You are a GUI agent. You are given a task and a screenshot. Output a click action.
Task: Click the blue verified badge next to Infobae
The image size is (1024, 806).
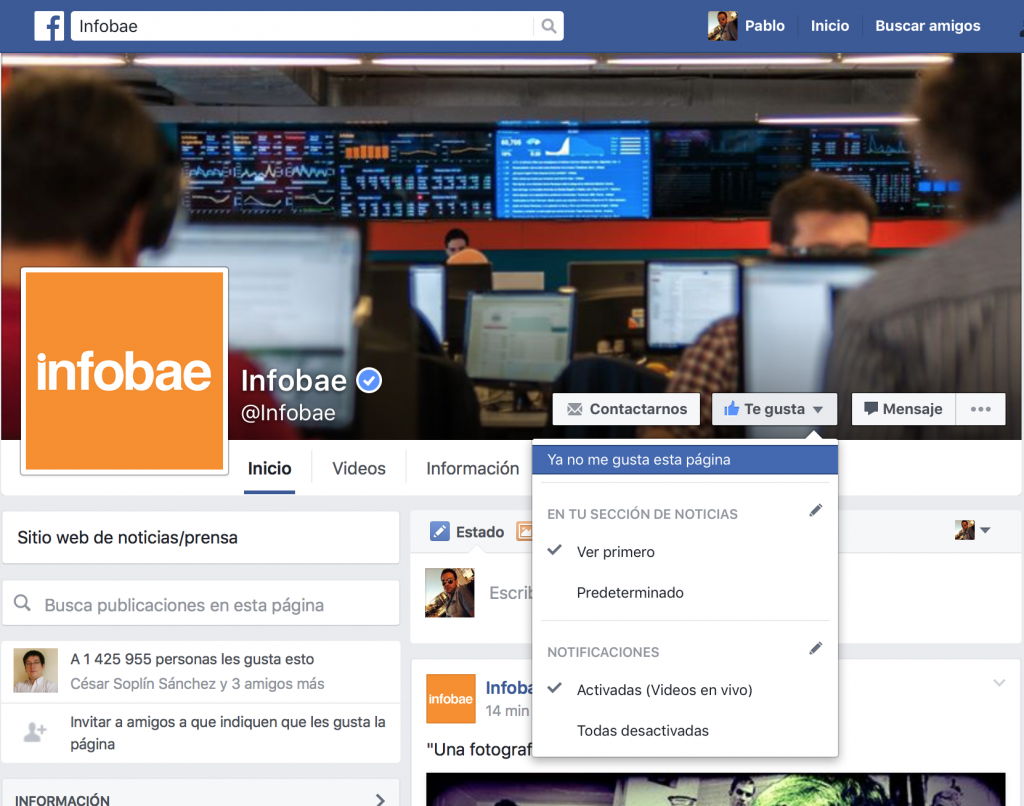(x=369, y=380)
